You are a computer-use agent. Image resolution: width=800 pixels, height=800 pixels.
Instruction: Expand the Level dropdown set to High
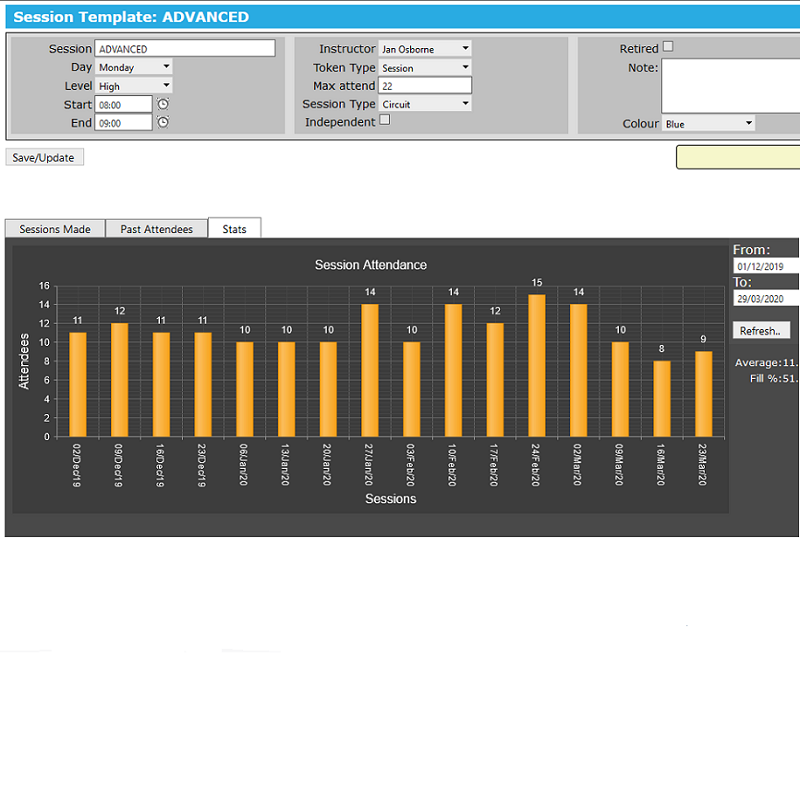point(134,86)
